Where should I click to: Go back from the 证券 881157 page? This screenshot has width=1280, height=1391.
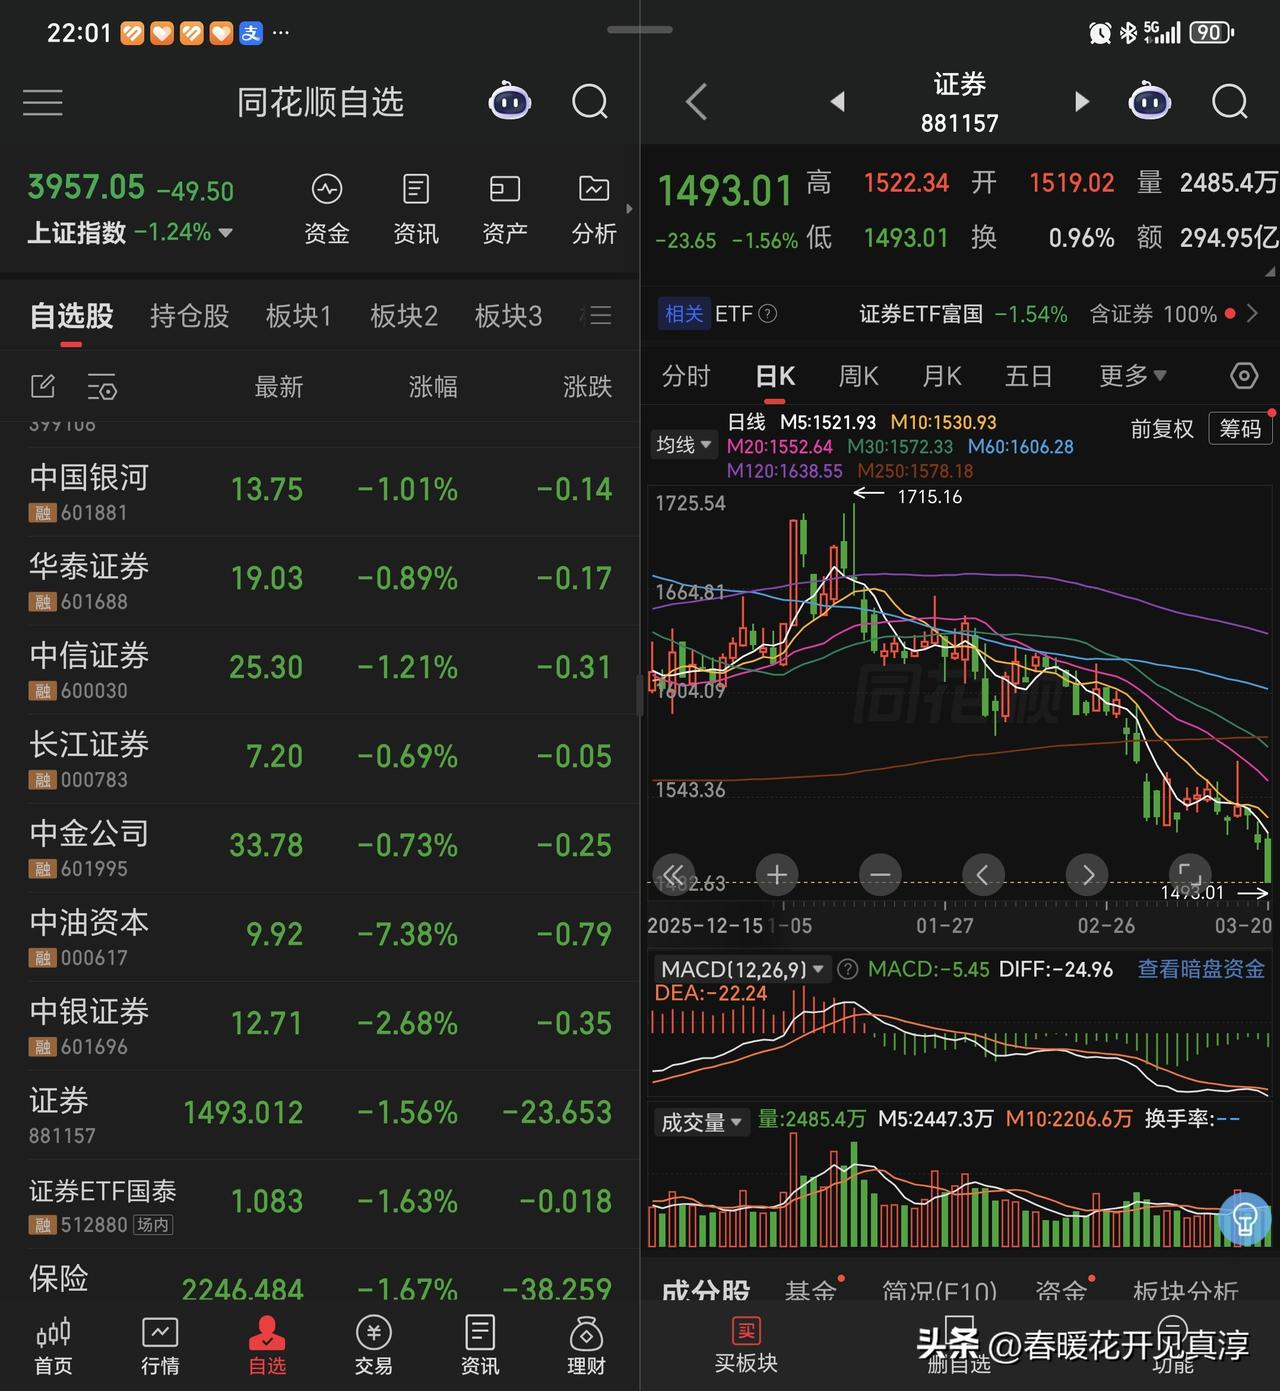[697, 101]
